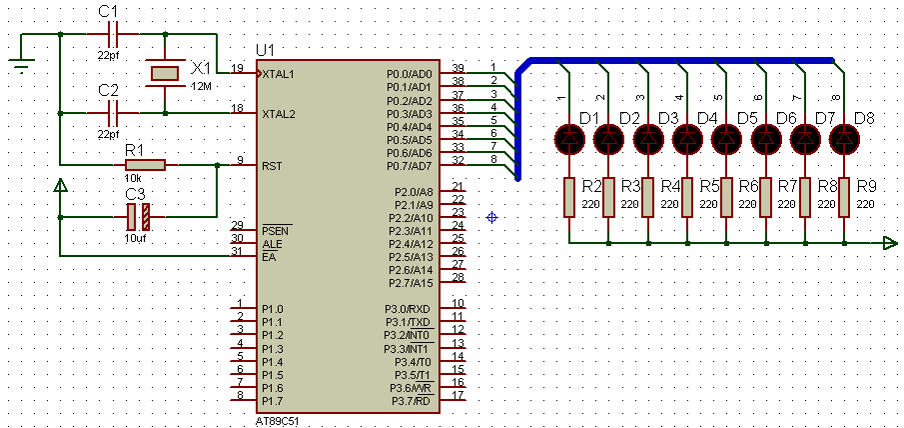Screen dimensions: 904x428
Task: Click the P1.7 pin label
Action: coord(273,401)
